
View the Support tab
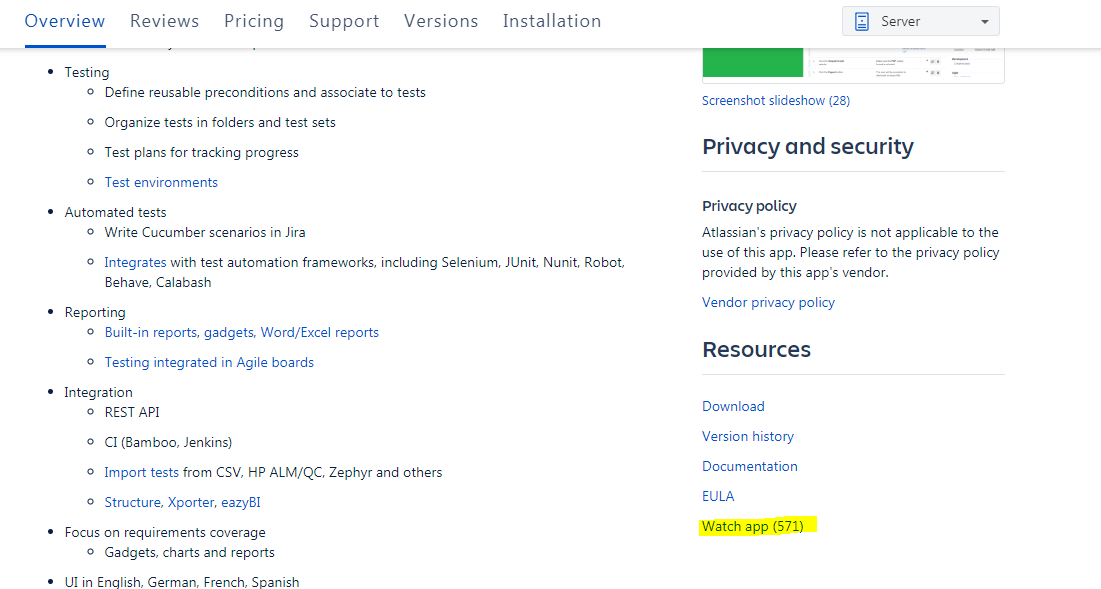(x=344, y=20)
